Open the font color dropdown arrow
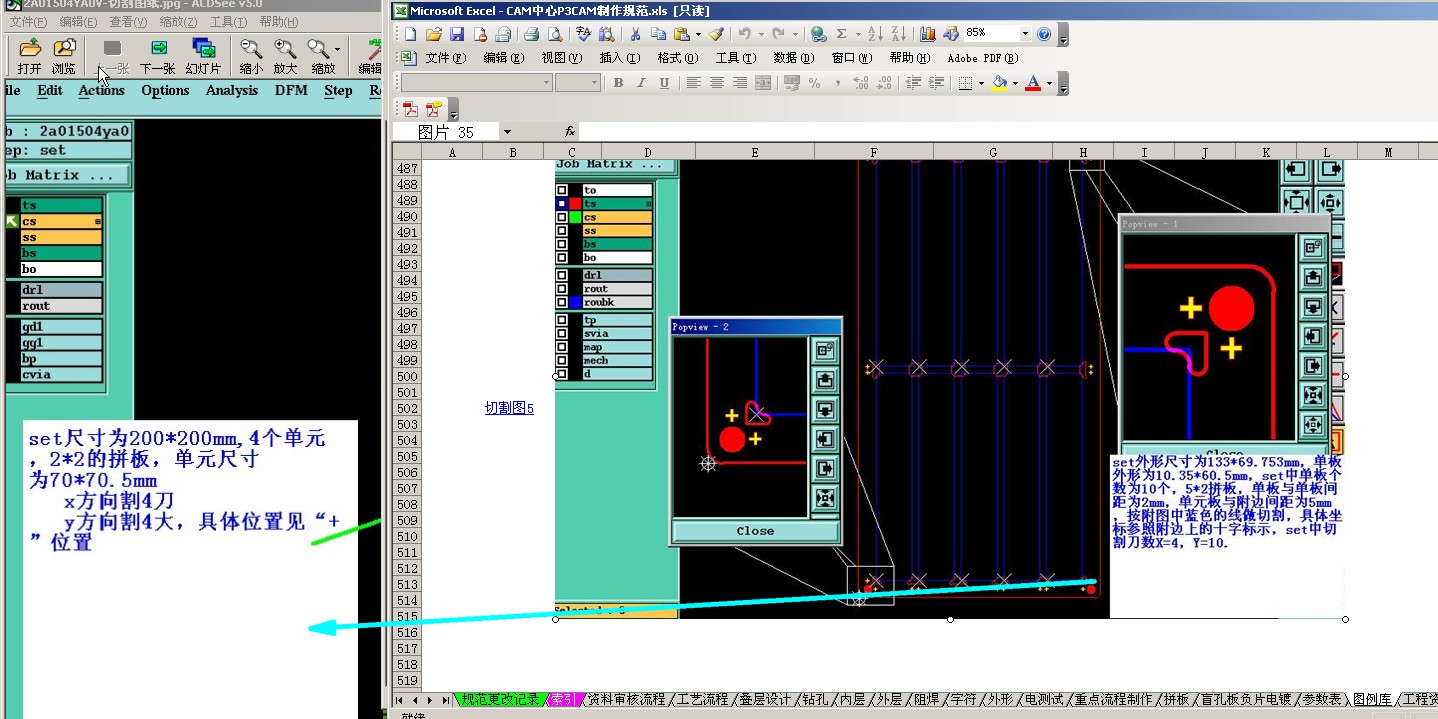 point(1048,83)
